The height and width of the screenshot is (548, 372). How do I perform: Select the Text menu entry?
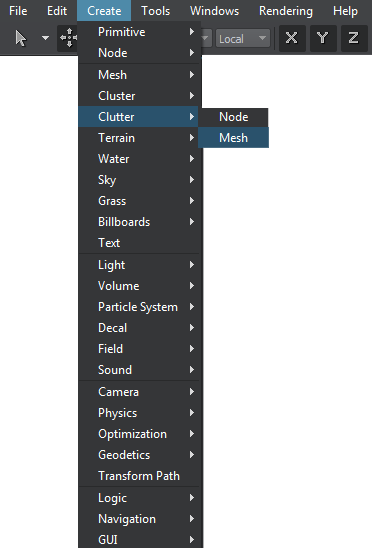(140, 243)
